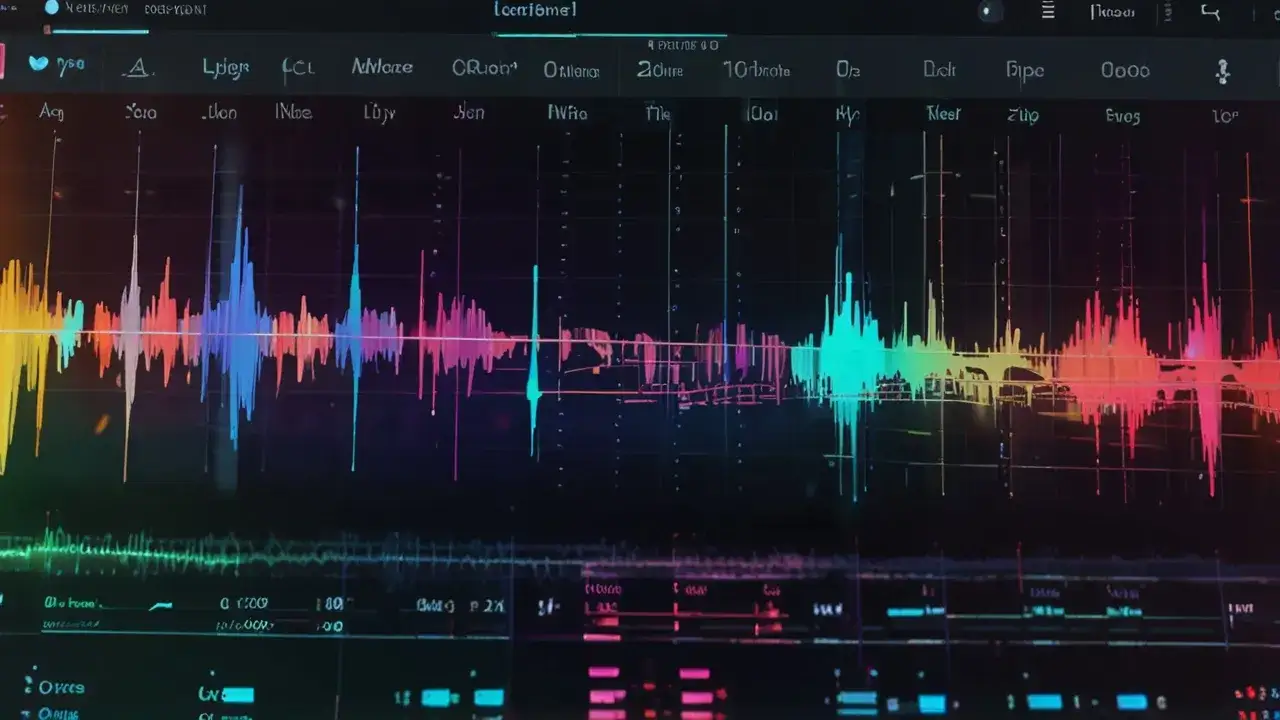Toggle the 'Oves' radio dot at bottom left
The image size is (1280, 720).
(31, 687)
